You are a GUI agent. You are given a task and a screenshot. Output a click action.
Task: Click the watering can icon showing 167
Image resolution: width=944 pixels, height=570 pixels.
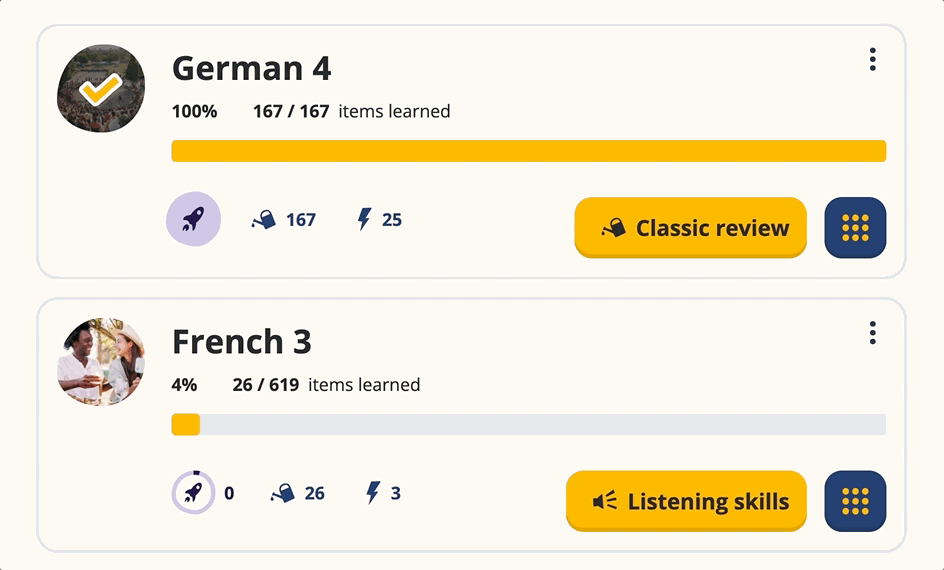click(263, 220)
